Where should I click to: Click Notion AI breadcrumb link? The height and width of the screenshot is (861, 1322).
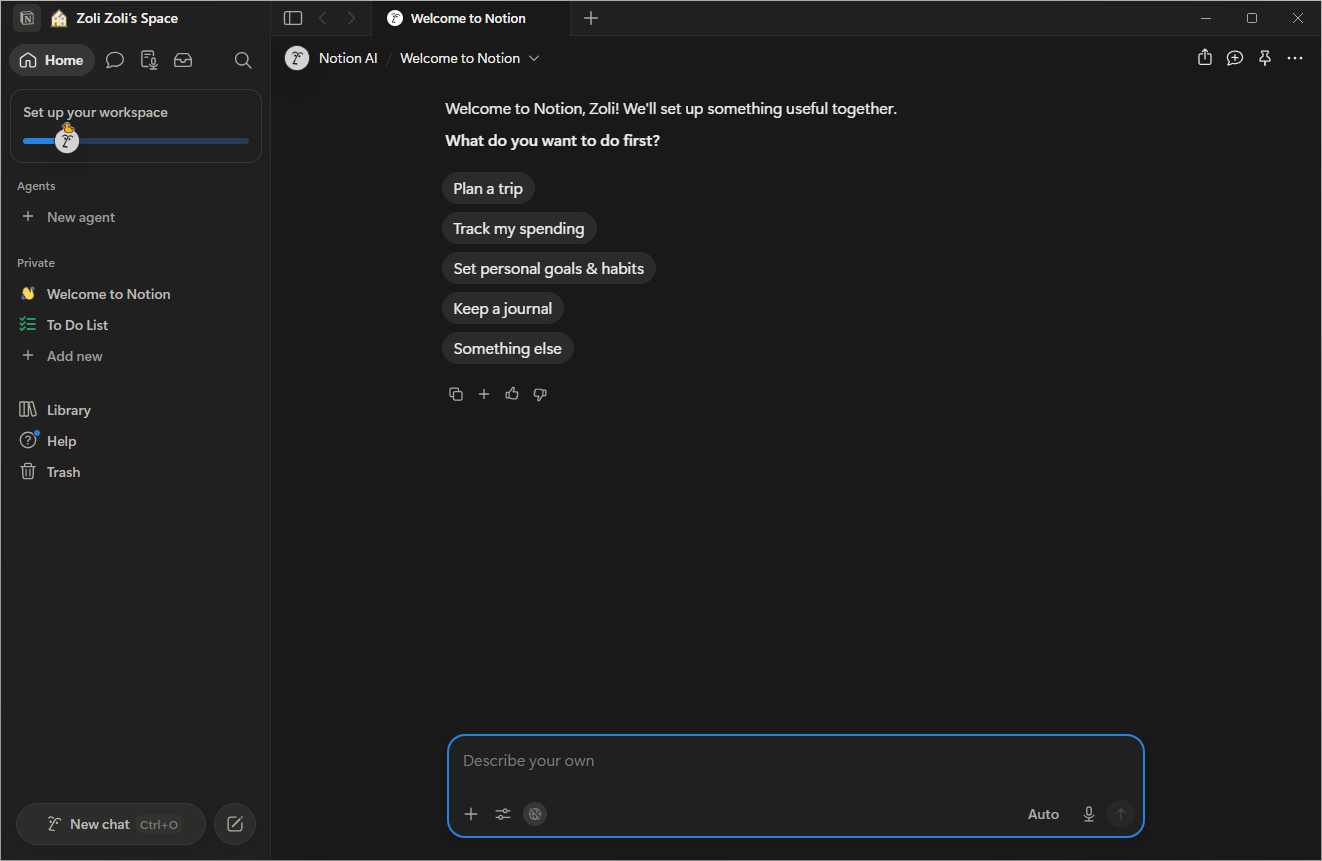348,58
